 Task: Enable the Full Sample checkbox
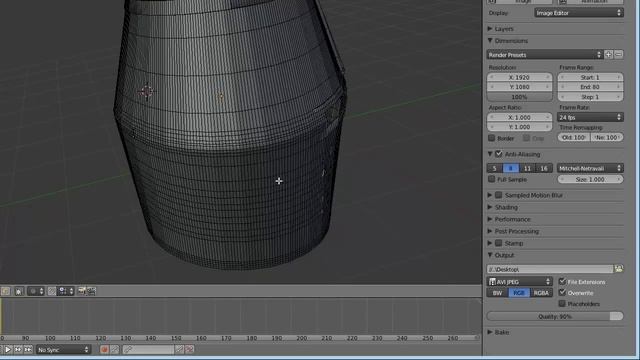(x=492, y=179)
